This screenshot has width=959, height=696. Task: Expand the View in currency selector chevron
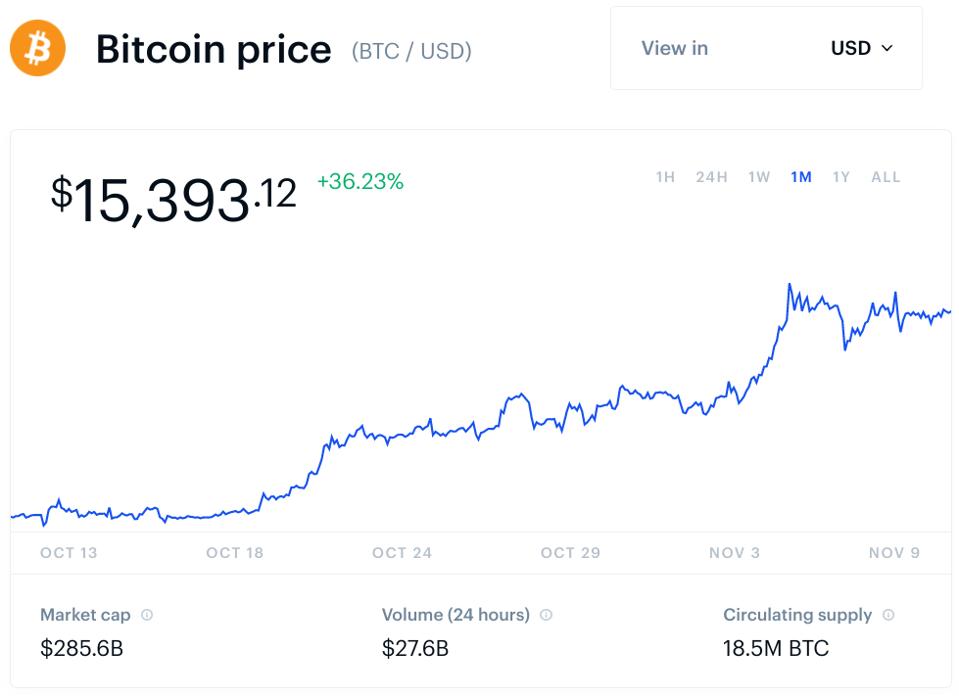coord(887,48)
